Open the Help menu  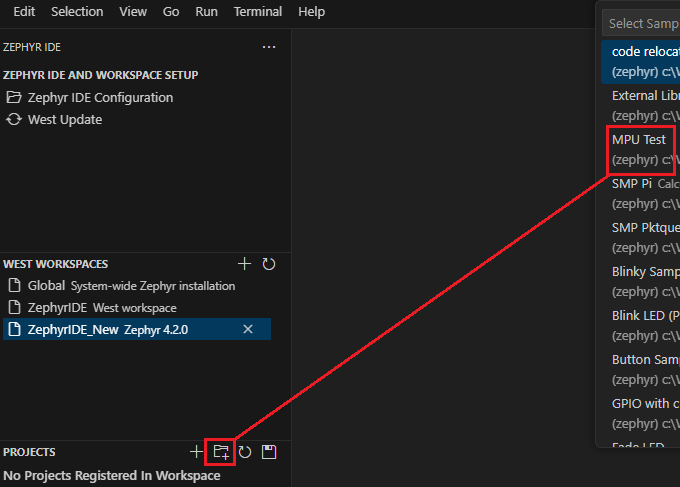(311, 12)
